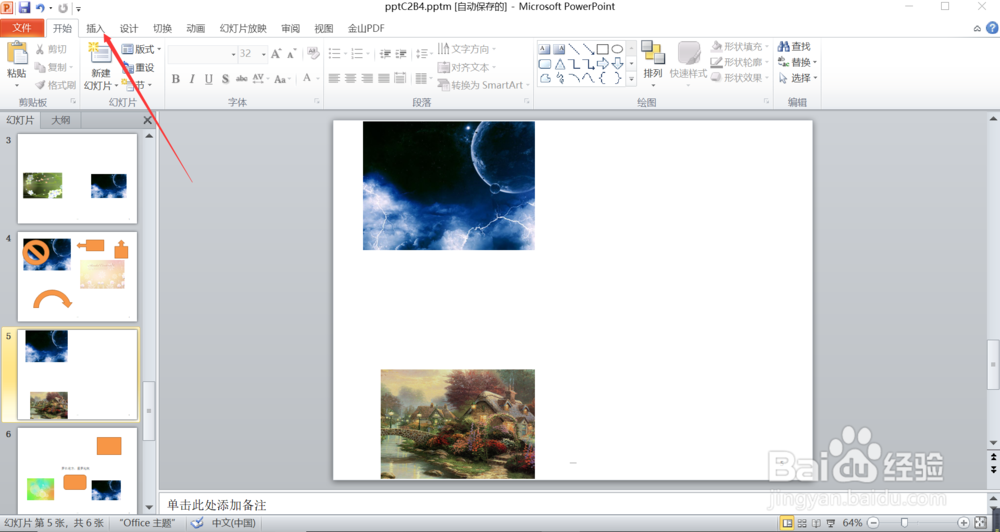Switch to the 插入 (Insert) ribbon tab
1000x532 pixels.
(x=95, y=28)
